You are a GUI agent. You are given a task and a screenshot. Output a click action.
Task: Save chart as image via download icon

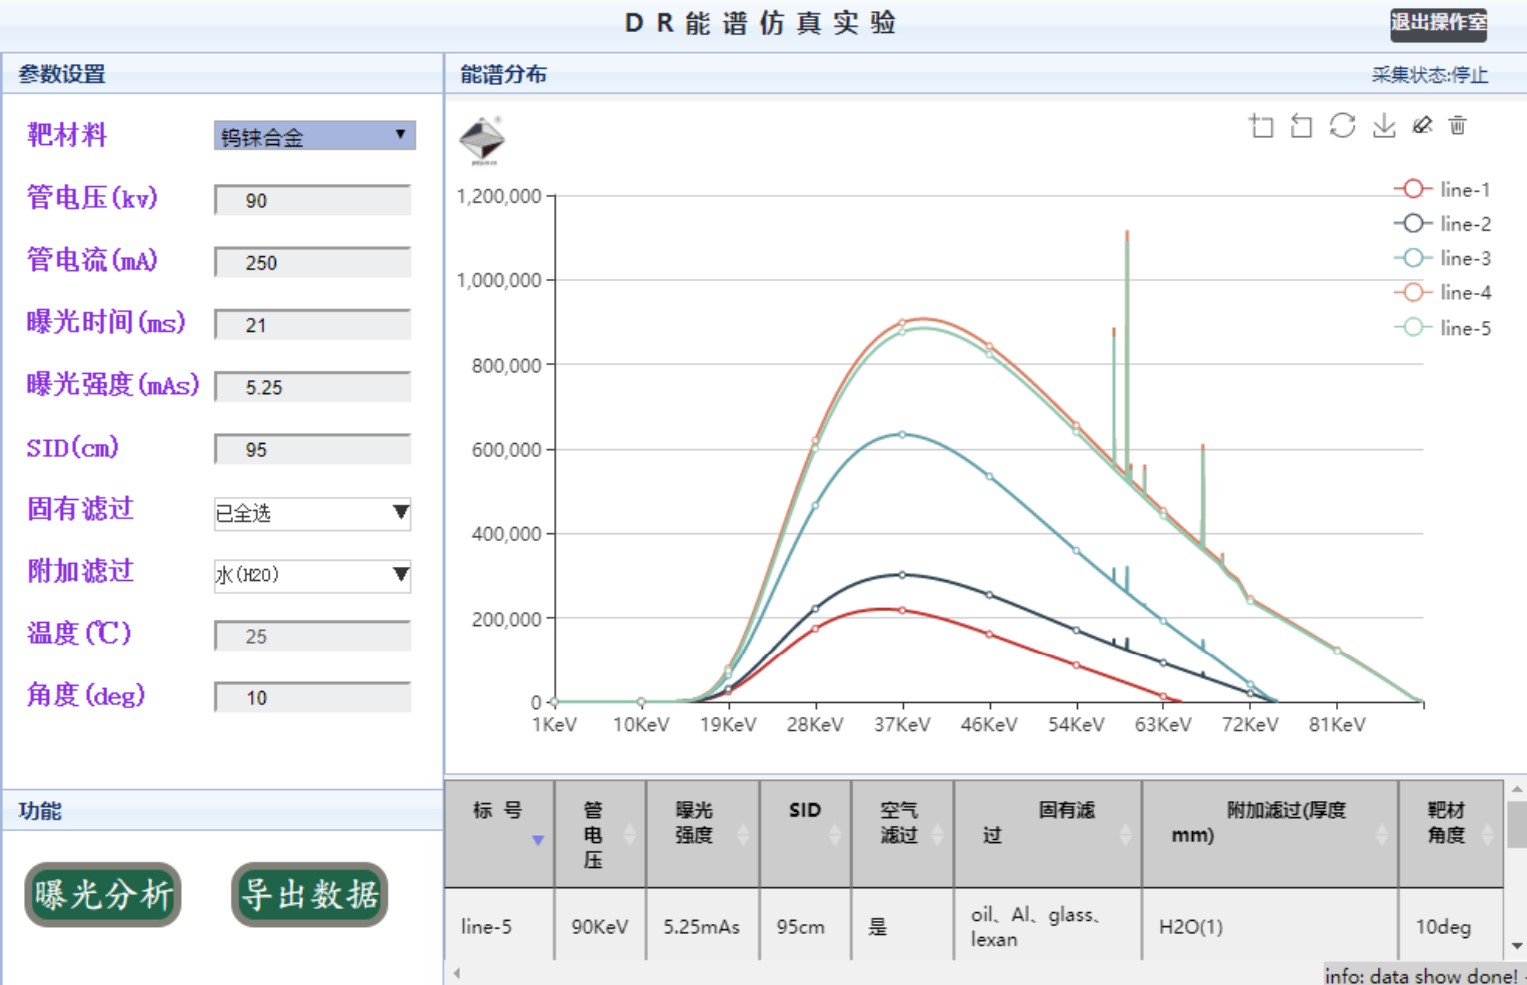tap(1383, 126)
